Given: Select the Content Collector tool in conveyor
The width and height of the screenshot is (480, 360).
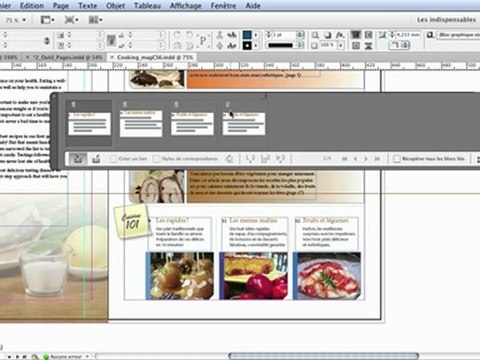Looking at the screenshot, I should [x=78, y=159].
